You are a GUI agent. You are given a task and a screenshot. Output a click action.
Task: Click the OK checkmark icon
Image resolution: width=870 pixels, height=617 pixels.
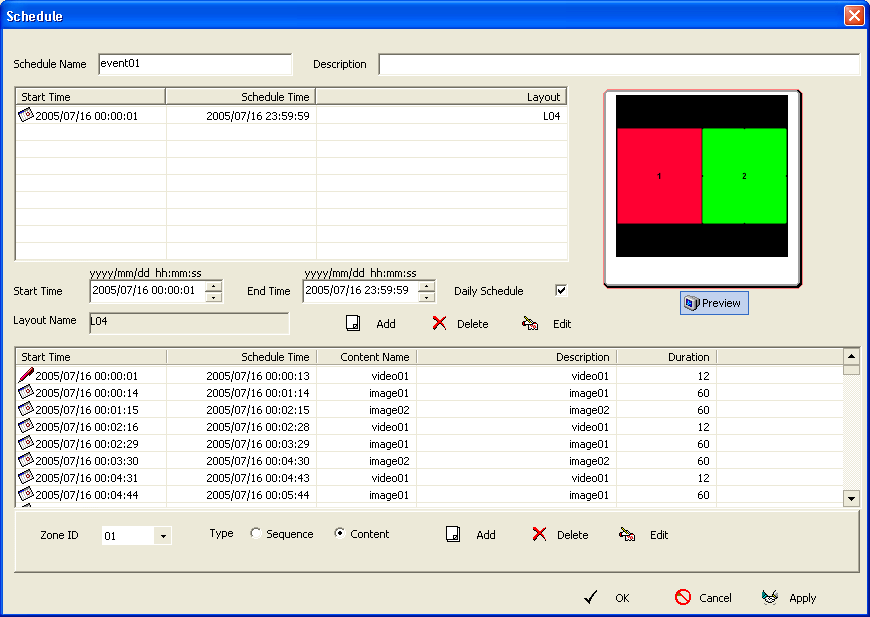591,597
